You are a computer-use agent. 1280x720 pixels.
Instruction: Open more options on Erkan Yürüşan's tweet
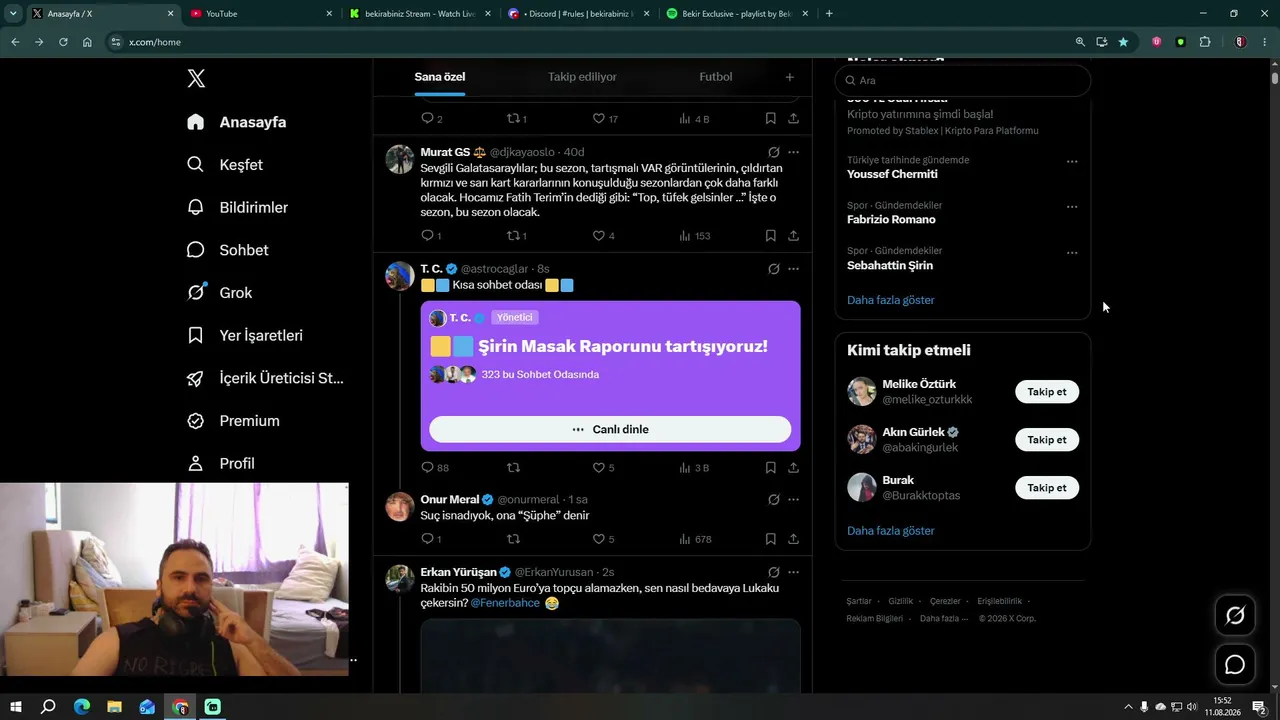pos(793,573)
